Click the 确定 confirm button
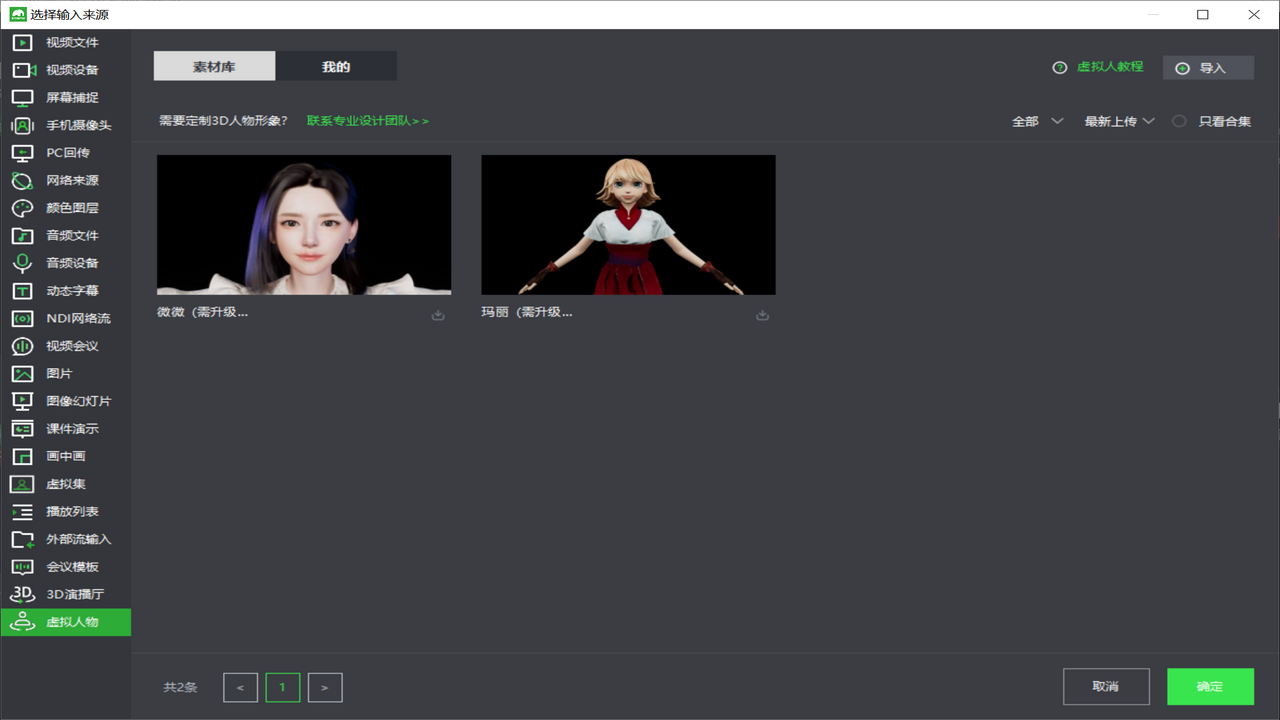 point(1210,686)
